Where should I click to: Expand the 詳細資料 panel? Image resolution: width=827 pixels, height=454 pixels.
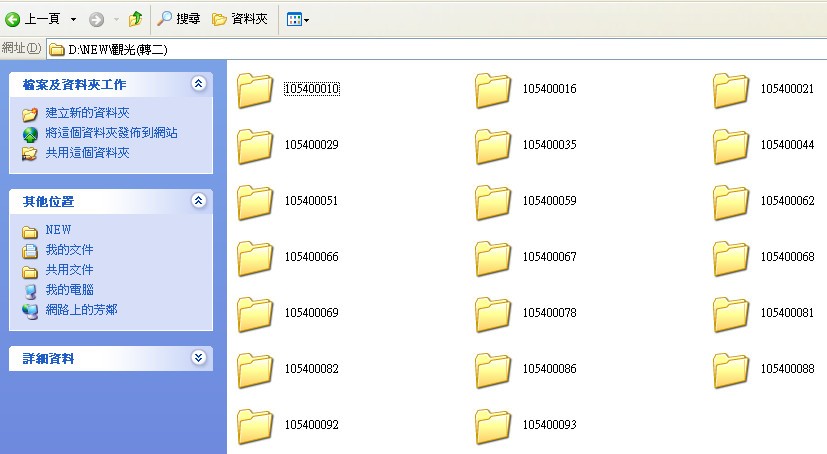[x=198, y=358]
